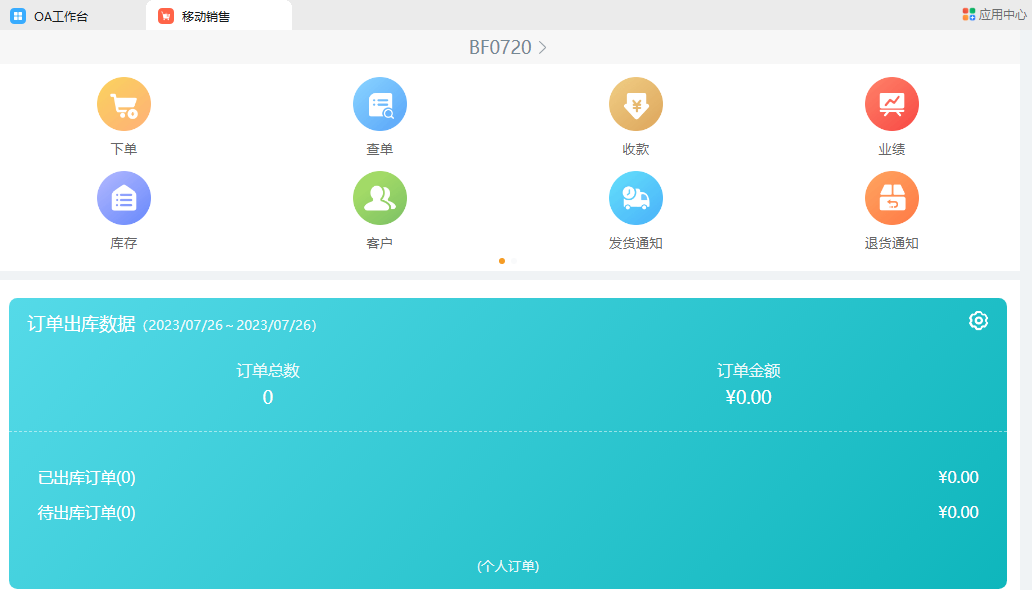Click the 订单总数 order count value
Screen dimensions: 1032x590
click(x=268, y=397)
